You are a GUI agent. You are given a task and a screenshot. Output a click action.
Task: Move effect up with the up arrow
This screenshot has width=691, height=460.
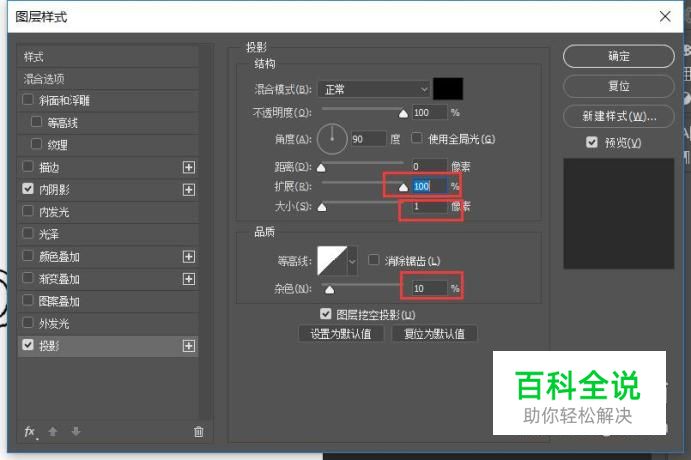point(53,431)
